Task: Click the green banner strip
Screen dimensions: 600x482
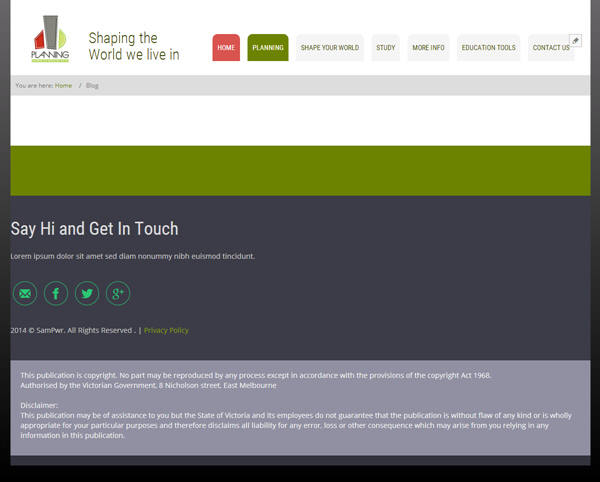Action: point(300,171)
